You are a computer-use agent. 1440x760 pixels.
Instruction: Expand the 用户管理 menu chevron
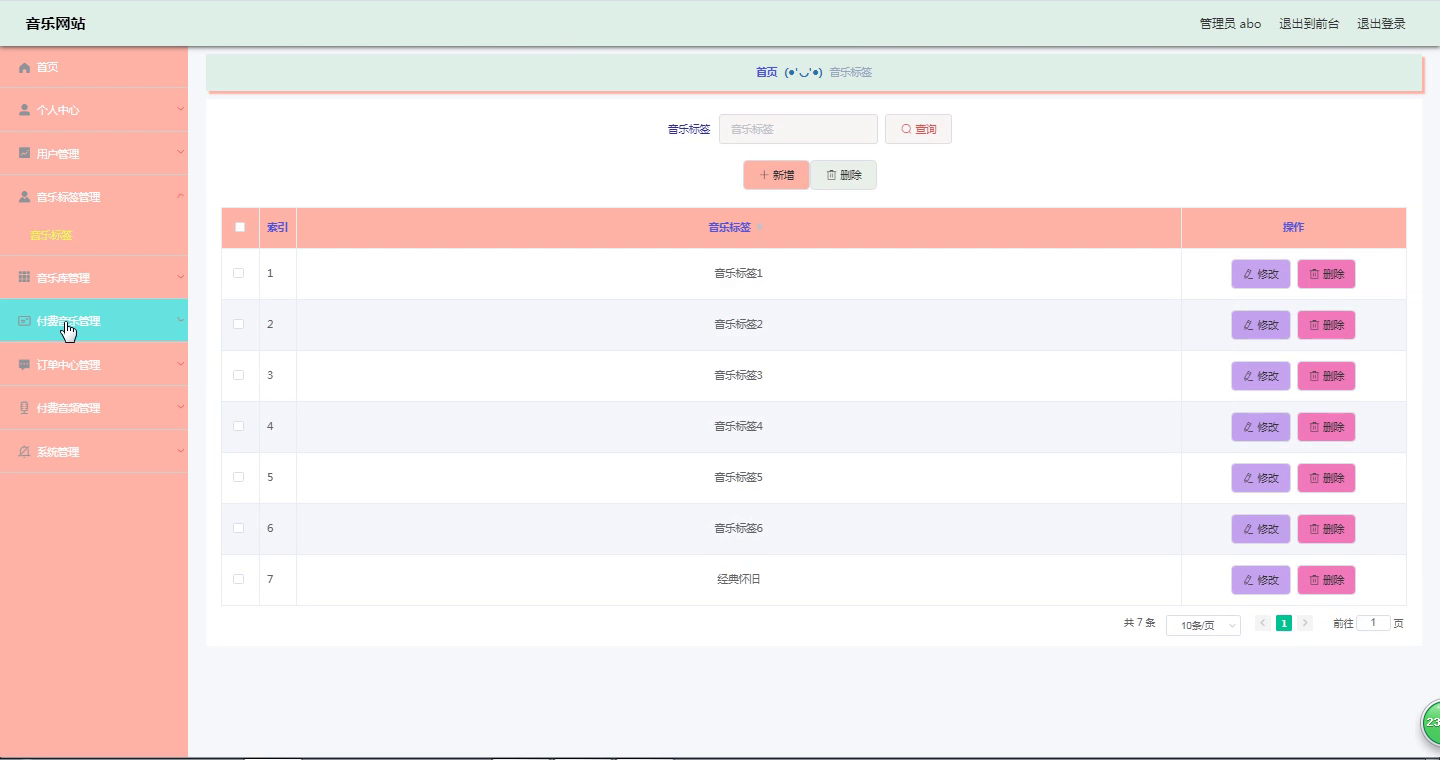(x=181, y=153)
